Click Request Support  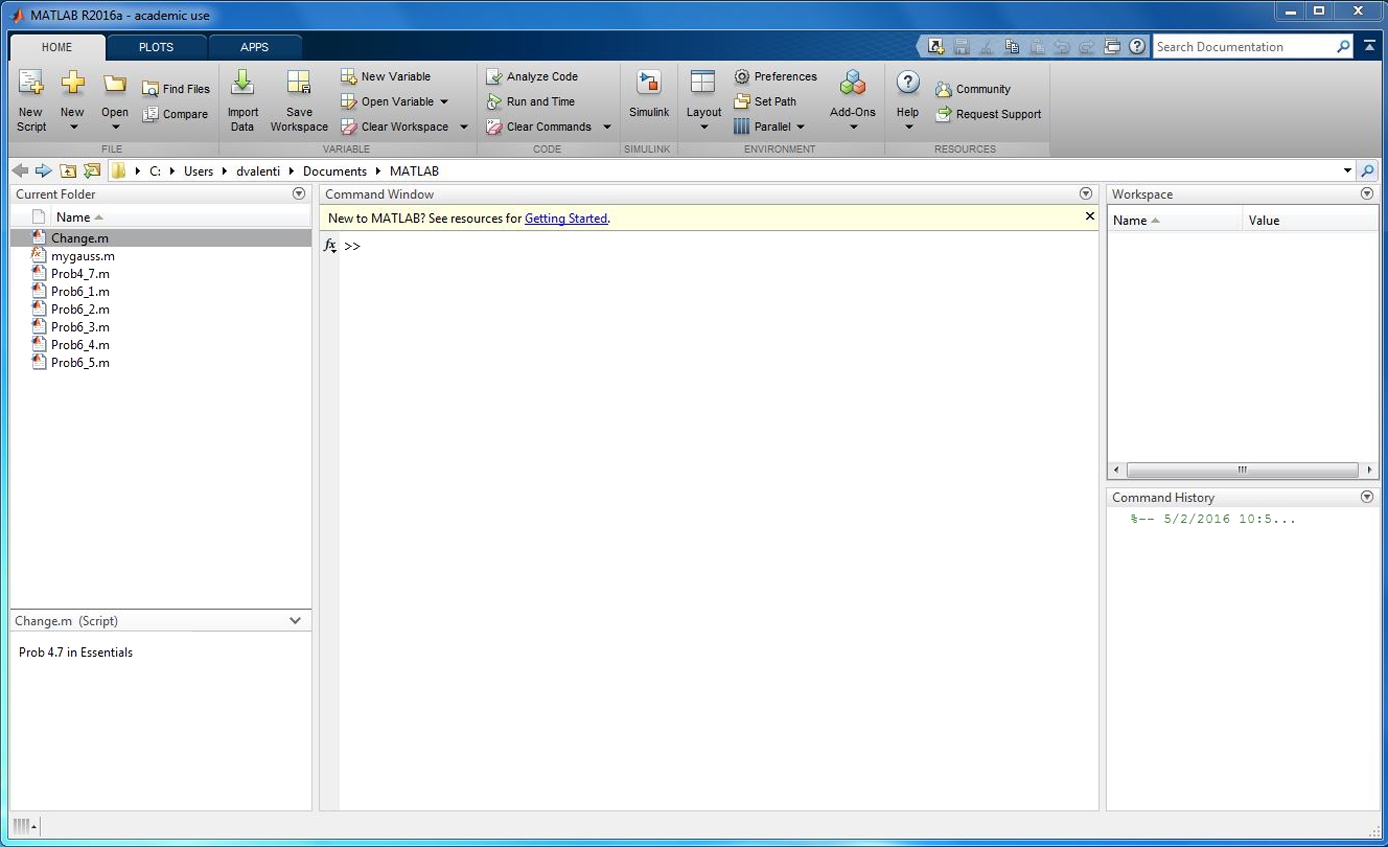988,114
